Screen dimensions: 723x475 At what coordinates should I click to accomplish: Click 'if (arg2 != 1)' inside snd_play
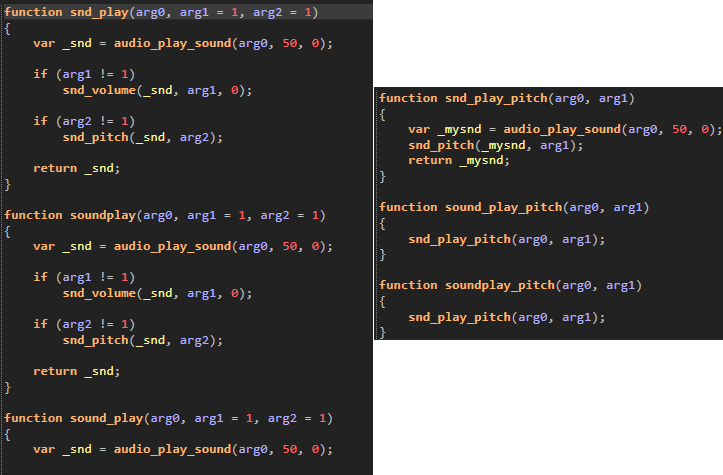[84, 121]
